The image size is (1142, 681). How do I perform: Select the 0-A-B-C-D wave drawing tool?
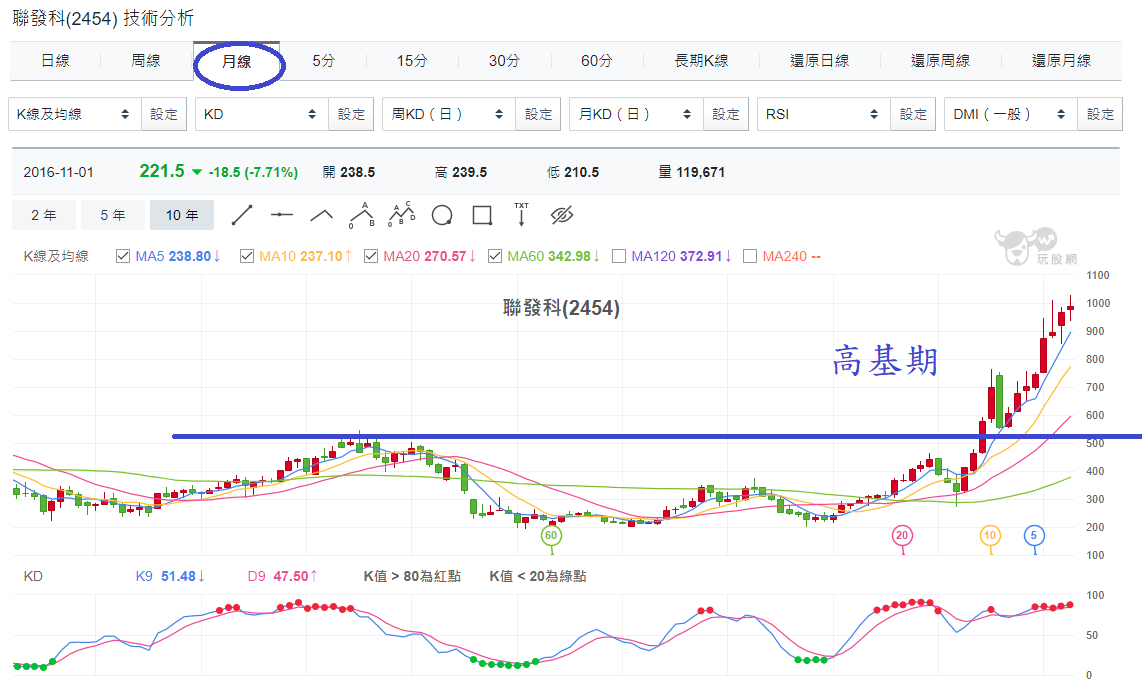coord(401,215)
